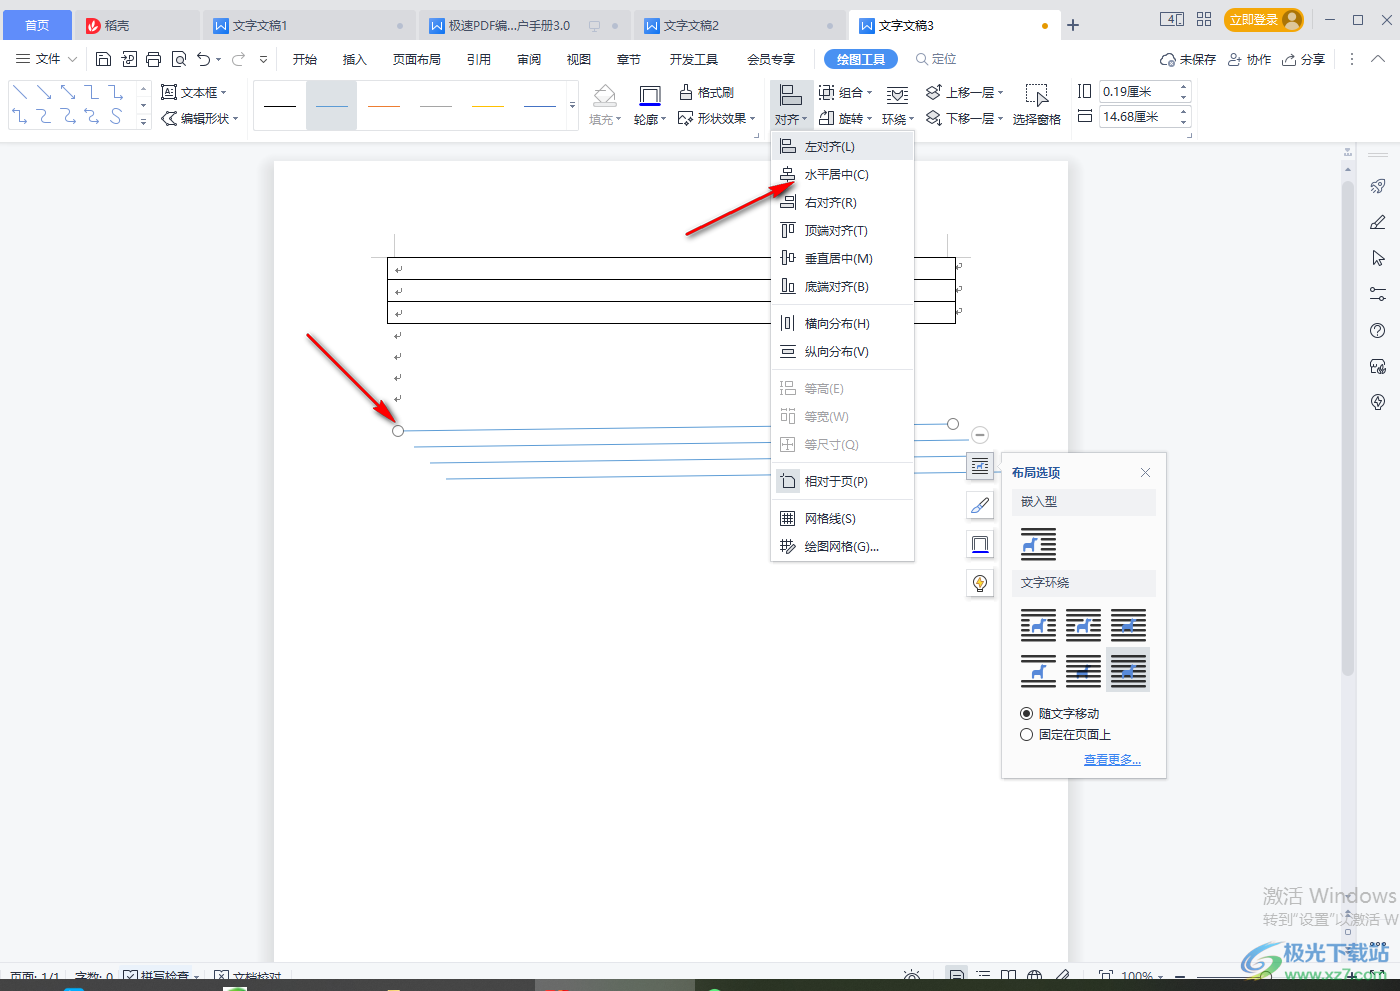Viewport: 1400px width, 991px height.
Task: Open the Text Box (文本框) tool
Action: tap(194, 92)
